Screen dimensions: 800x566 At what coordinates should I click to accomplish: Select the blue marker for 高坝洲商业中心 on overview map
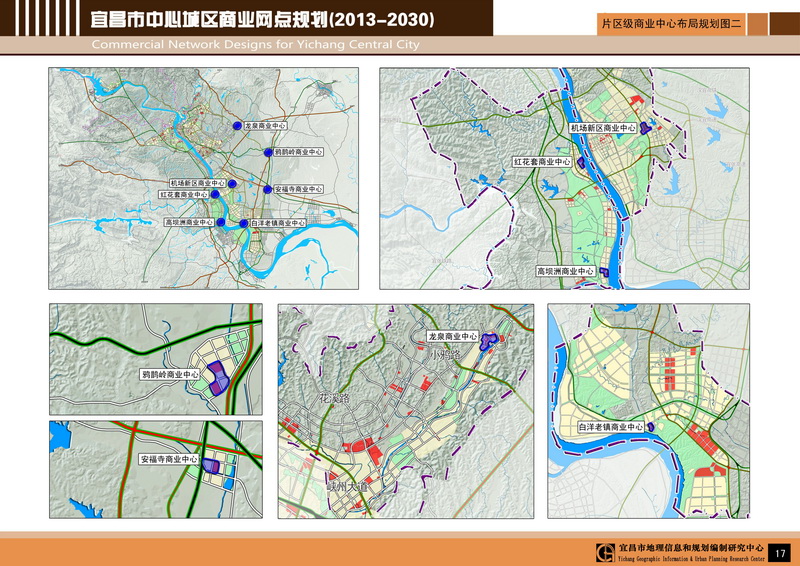click(x=221, y=222)
